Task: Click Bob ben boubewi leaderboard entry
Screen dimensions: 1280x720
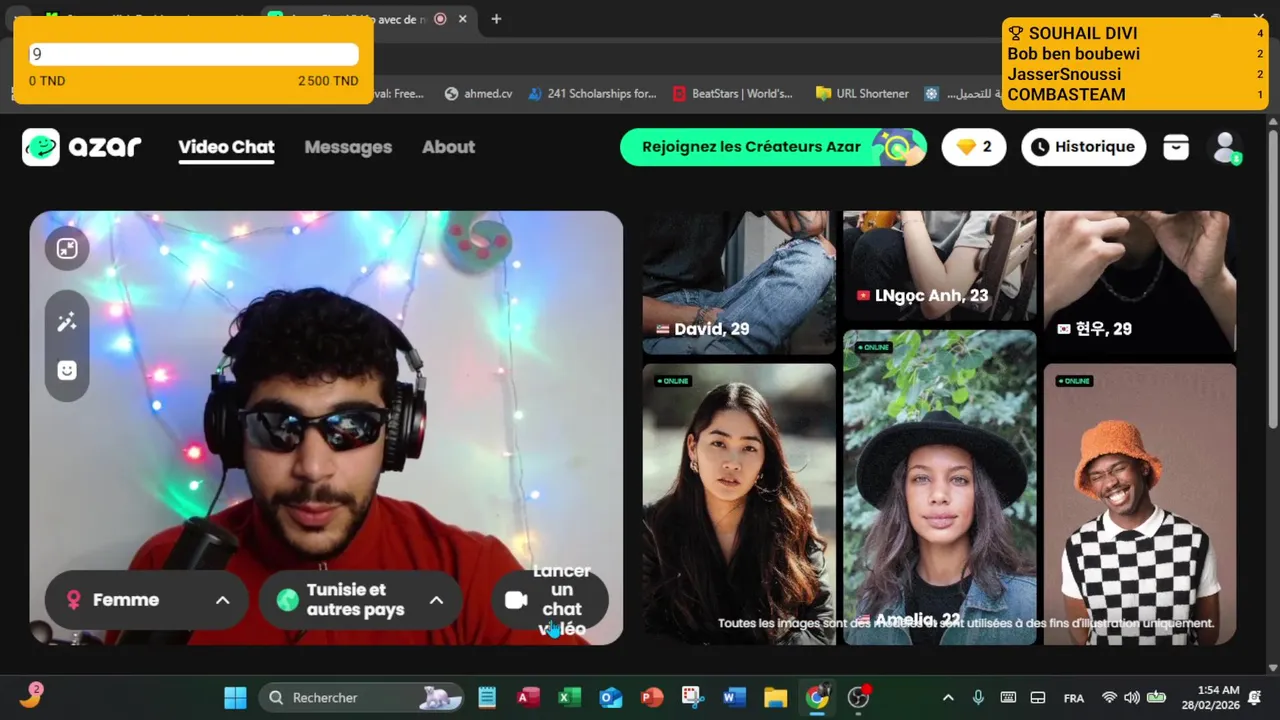Action: coord(1135,54)
